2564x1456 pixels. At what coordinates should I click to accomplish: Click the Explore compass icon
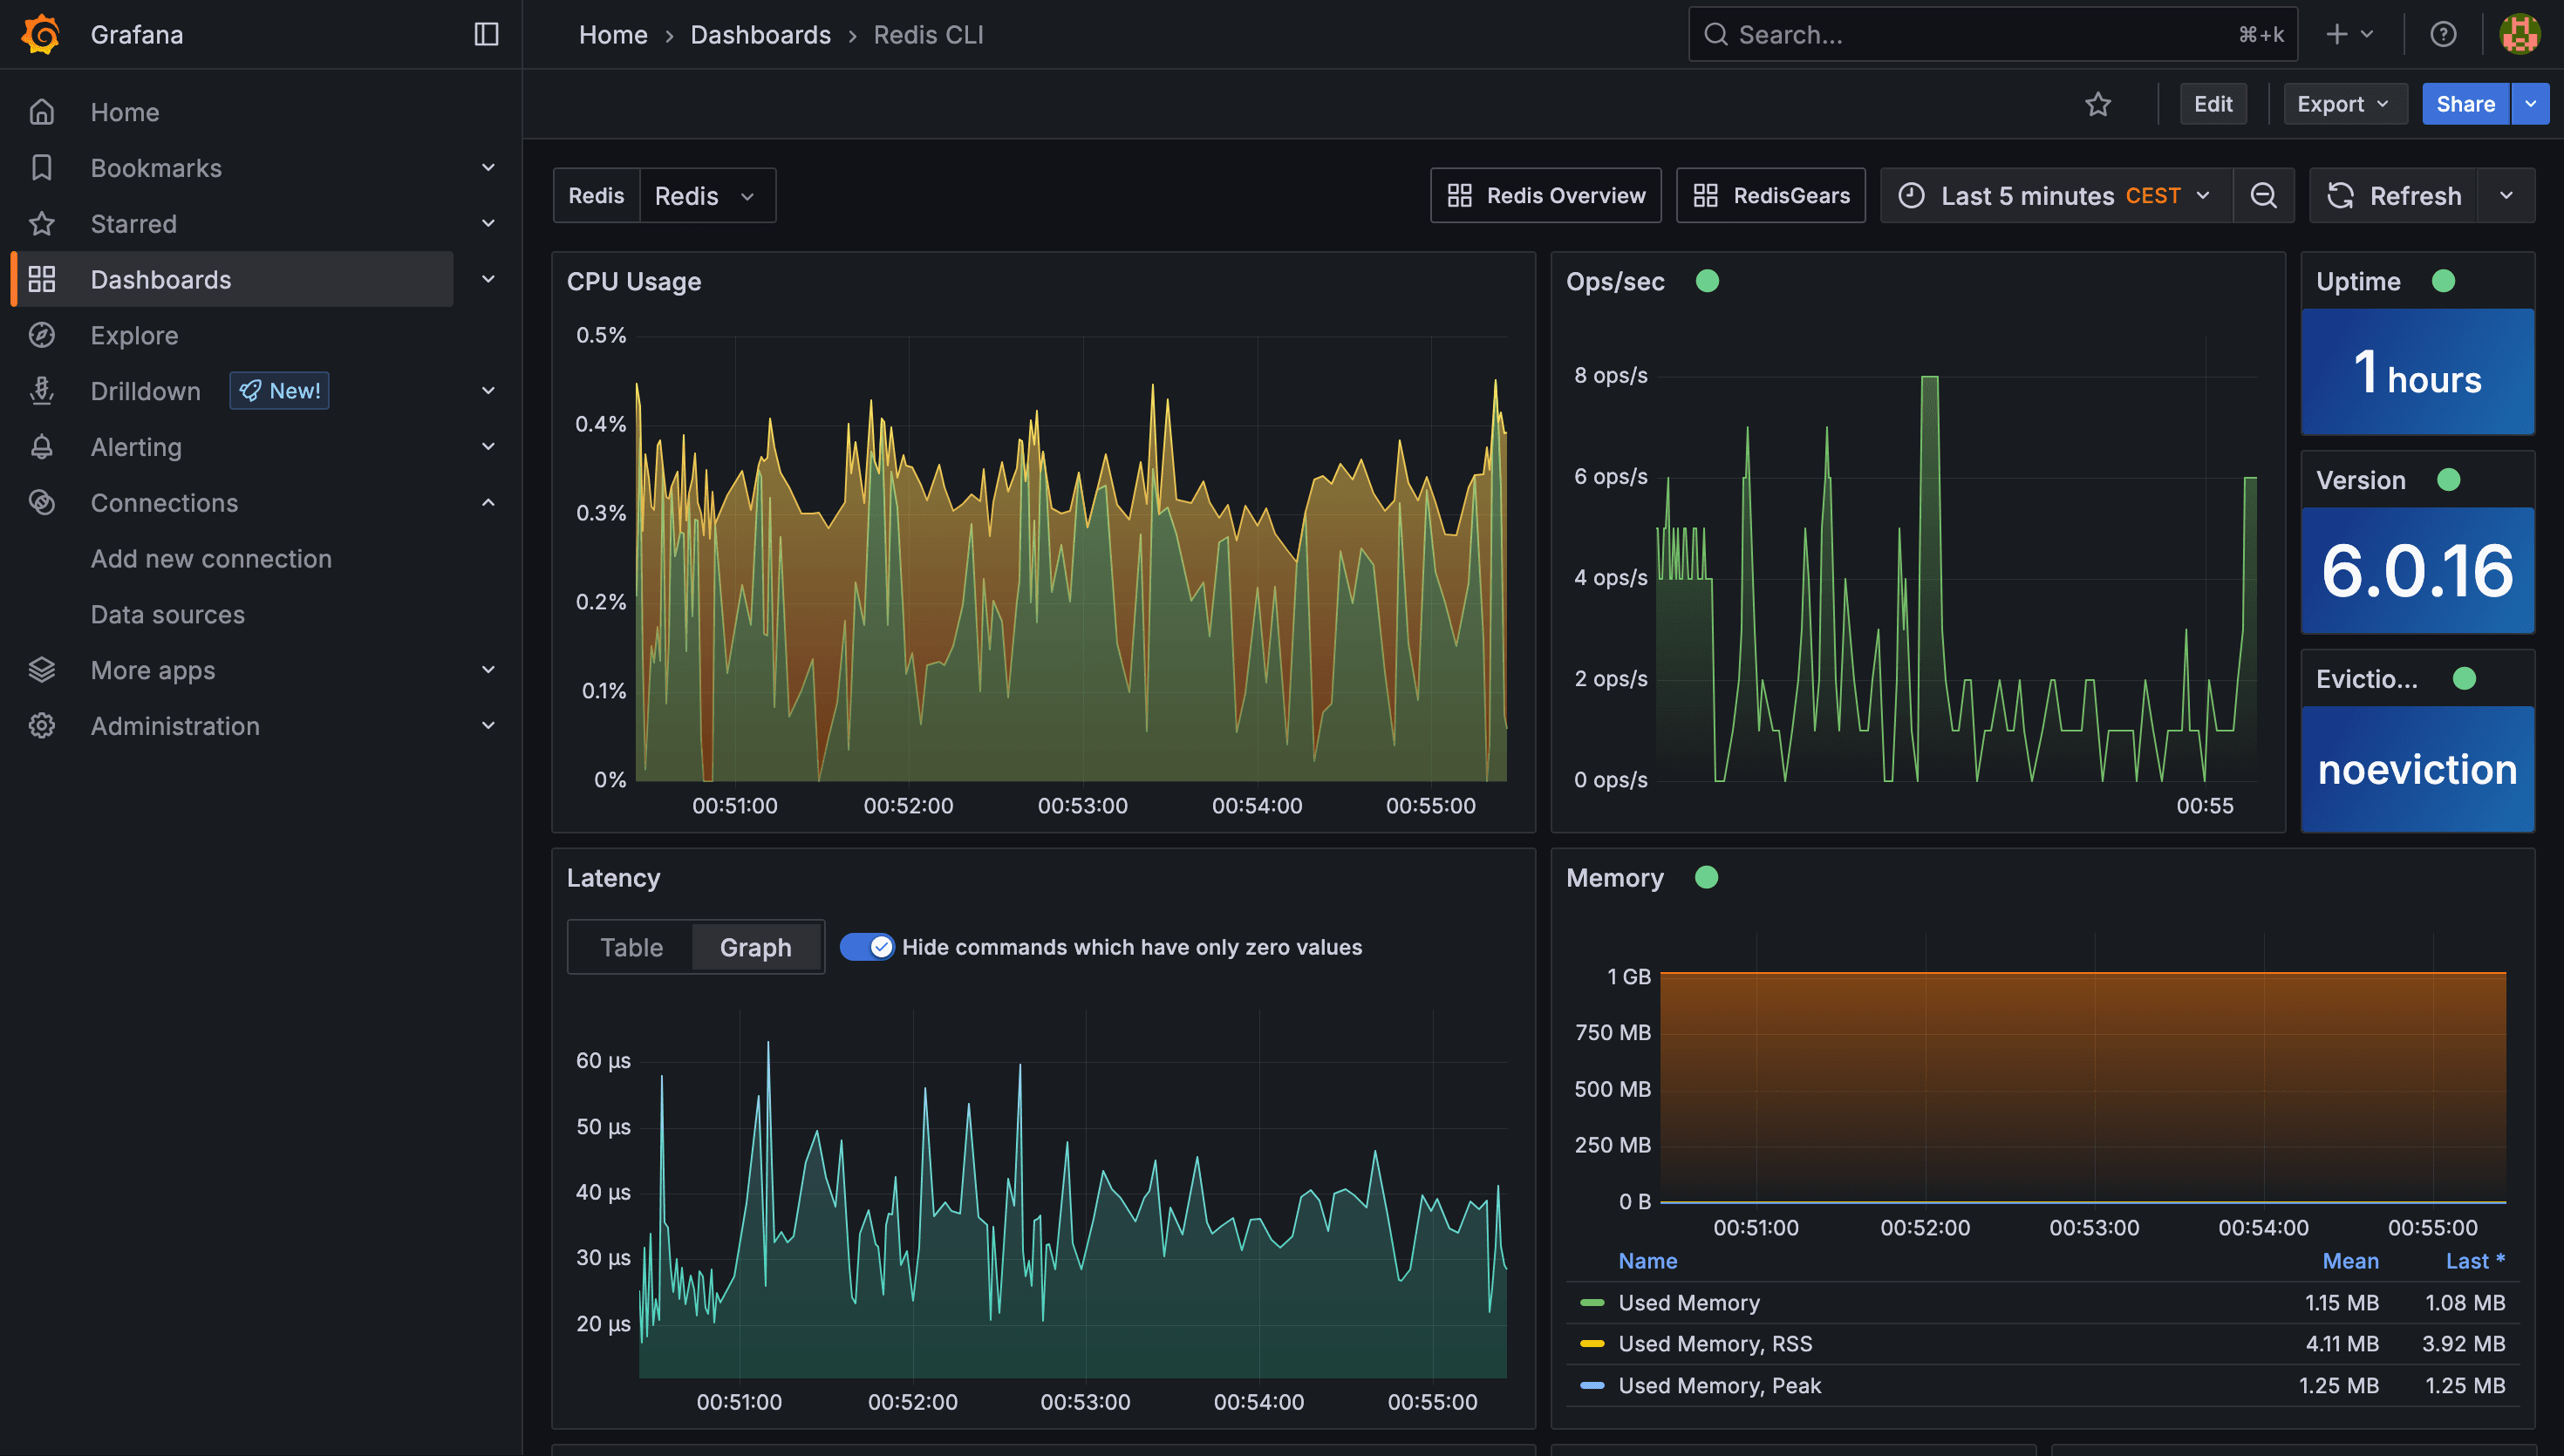41,335
